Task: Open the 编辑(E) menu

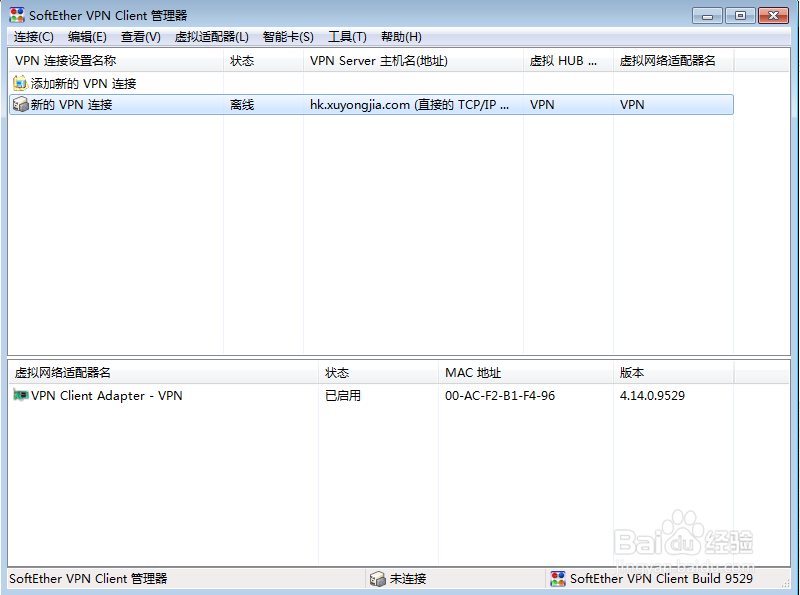Action: pos(87,37)
